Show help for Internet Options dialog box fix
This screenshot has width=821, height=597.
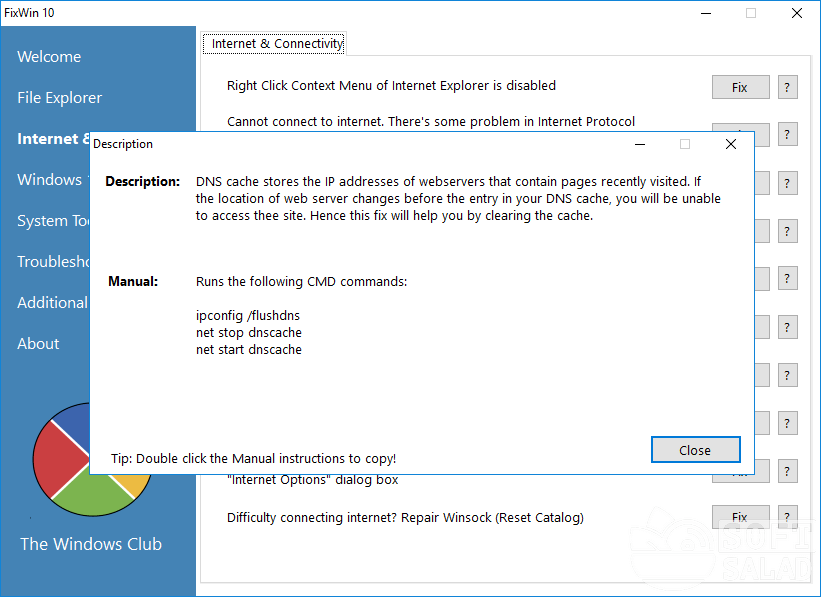pos(787,471)
